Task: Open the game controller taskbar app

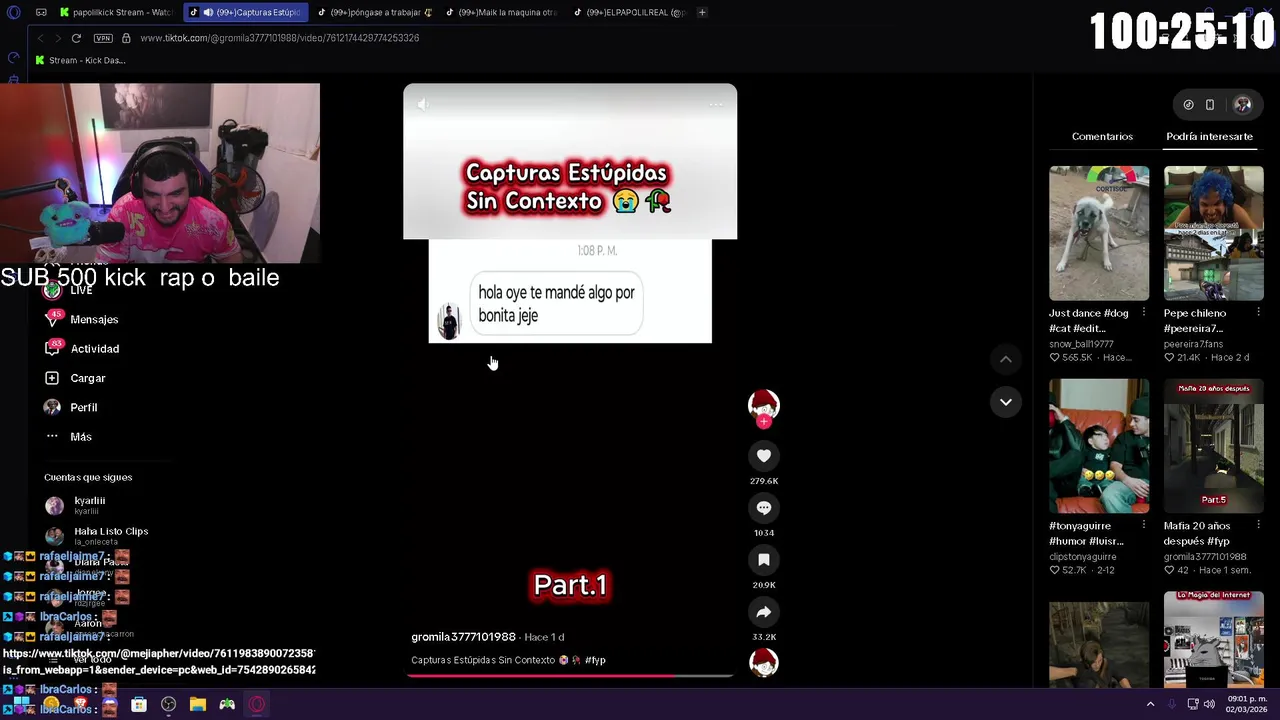Action: (x=227, y=704)
